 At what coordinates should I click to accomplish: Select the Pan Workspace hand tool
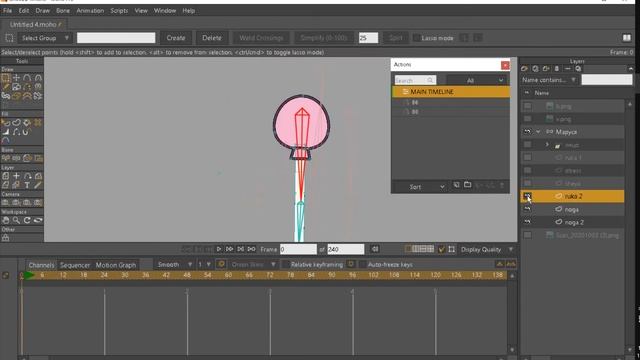point(6,220)
